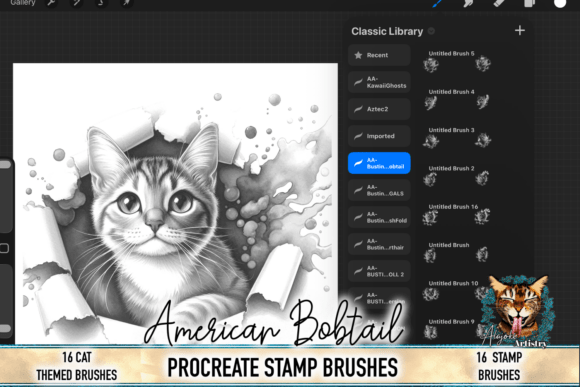Image resolution: width=580 pixels, height=387 pixels.
Task: Tap the square Modify button in sidebar
Action: click(4, 248)
